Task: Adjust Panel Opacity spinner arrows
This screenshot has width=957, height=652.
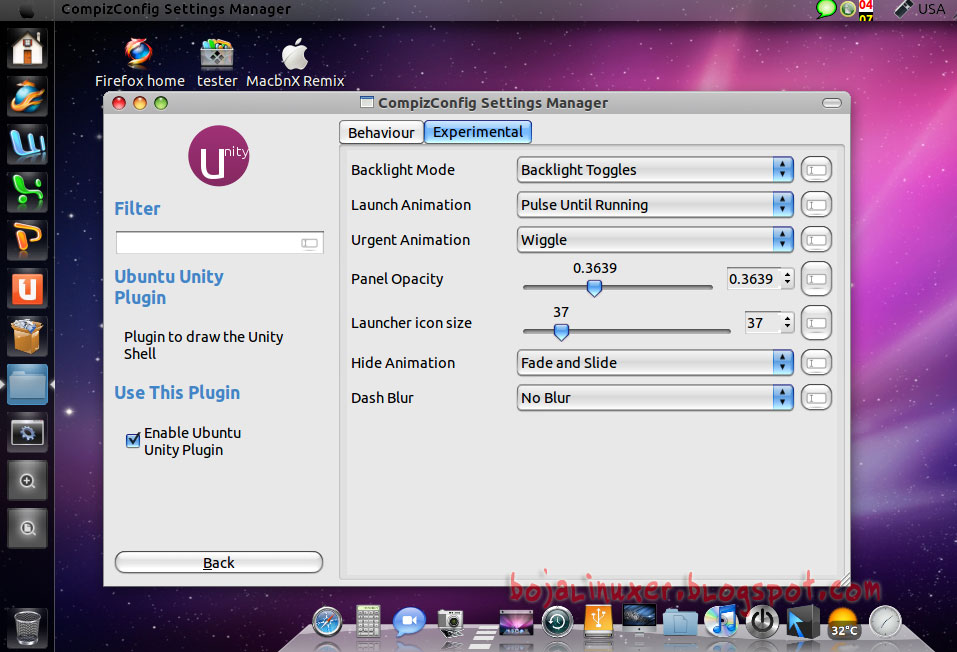Action: coord(788,279)
